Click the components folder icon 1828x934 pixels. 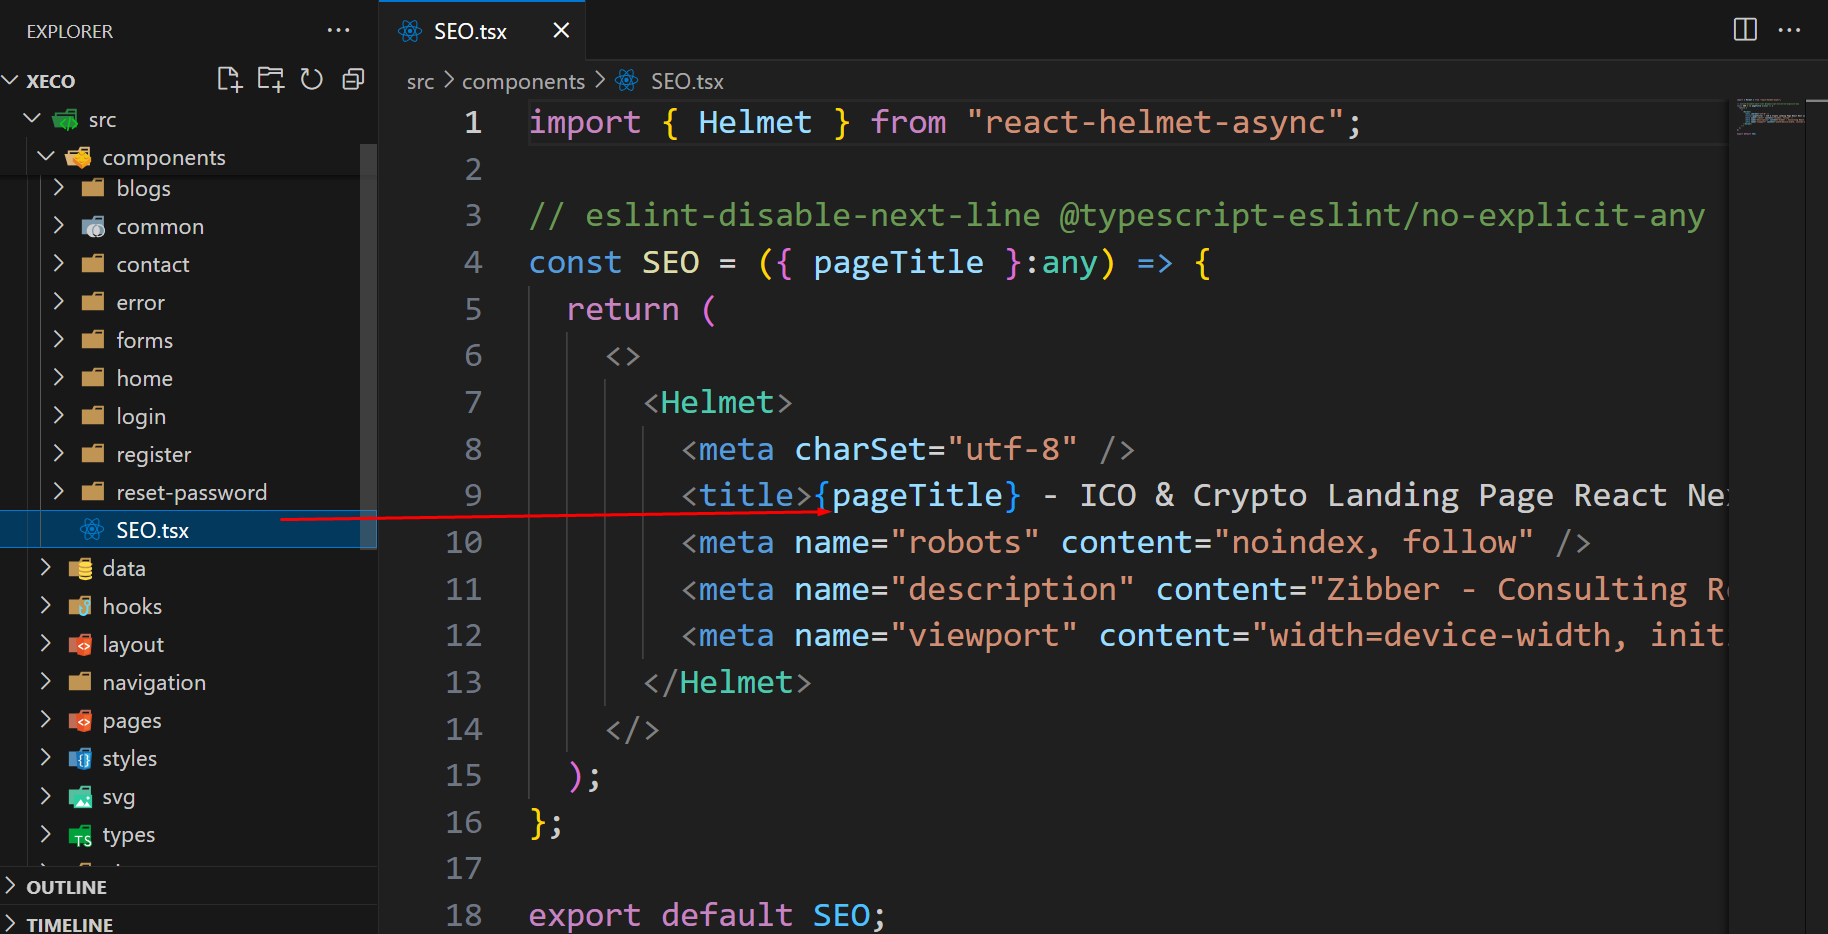click(x=78, y=157)
